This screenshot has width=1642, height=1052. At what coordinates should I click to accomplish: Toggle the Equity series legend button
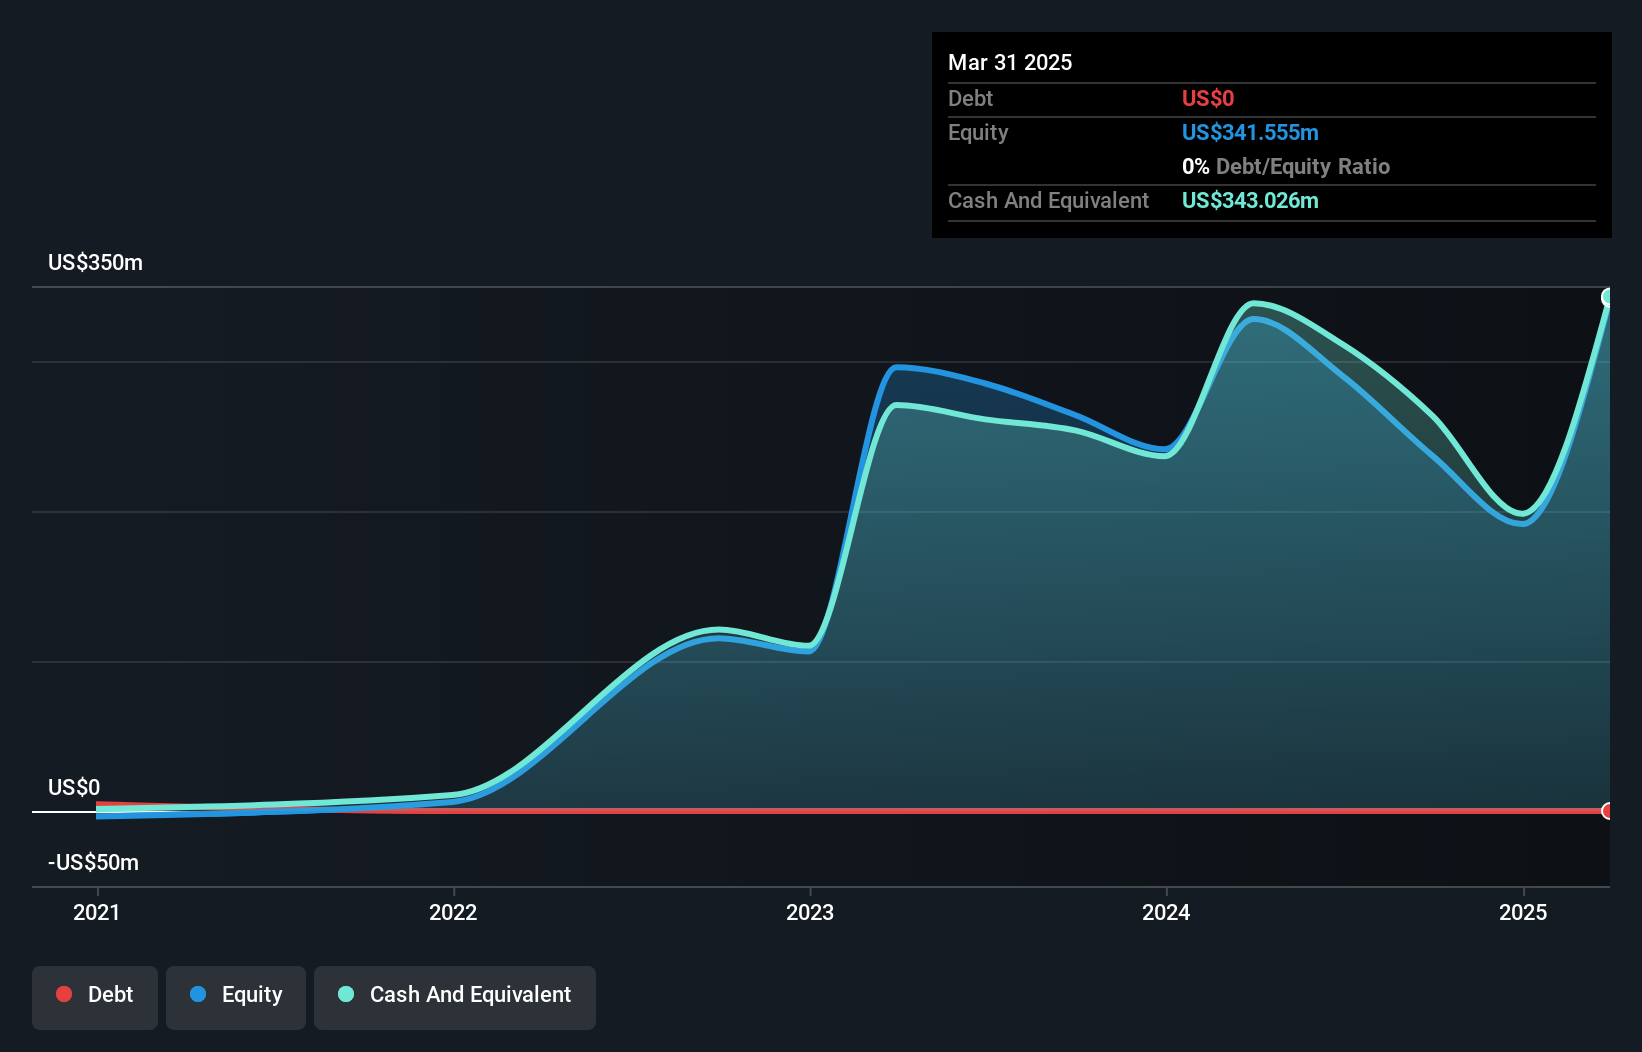pyautogui.click(x=236, y=997)
